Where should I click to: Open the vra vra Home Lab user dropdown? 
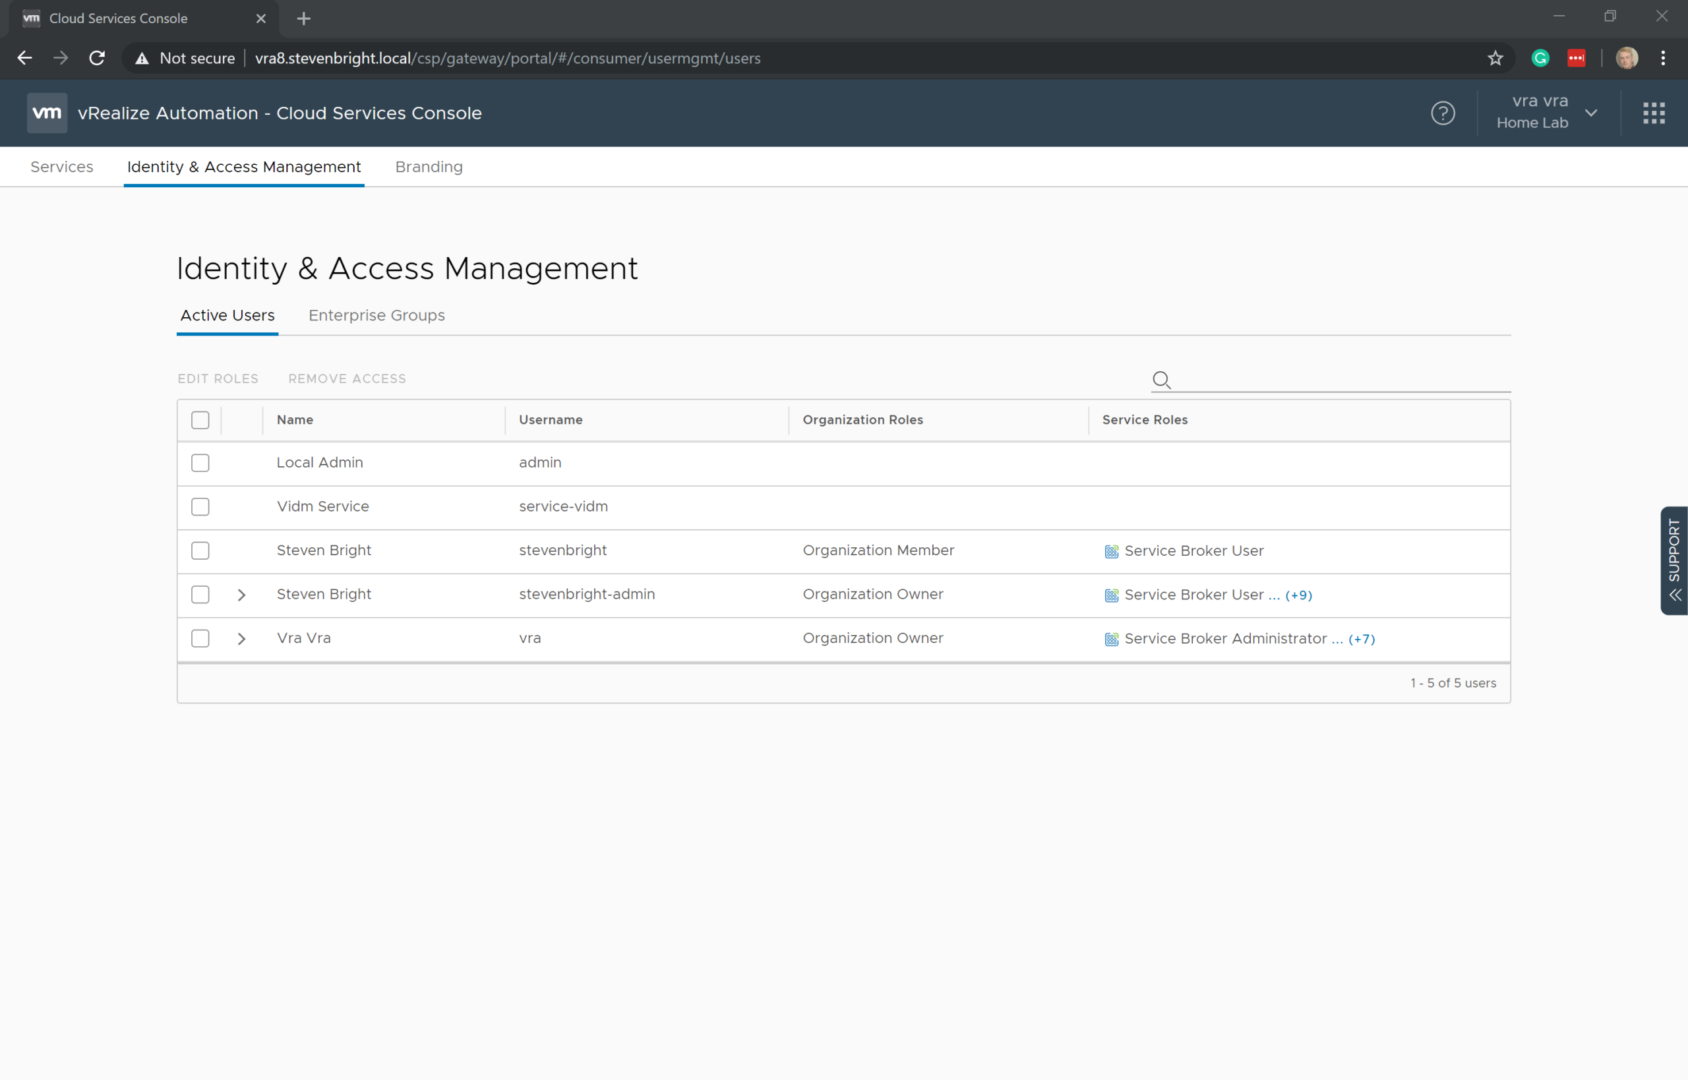tap(1546, 113)
